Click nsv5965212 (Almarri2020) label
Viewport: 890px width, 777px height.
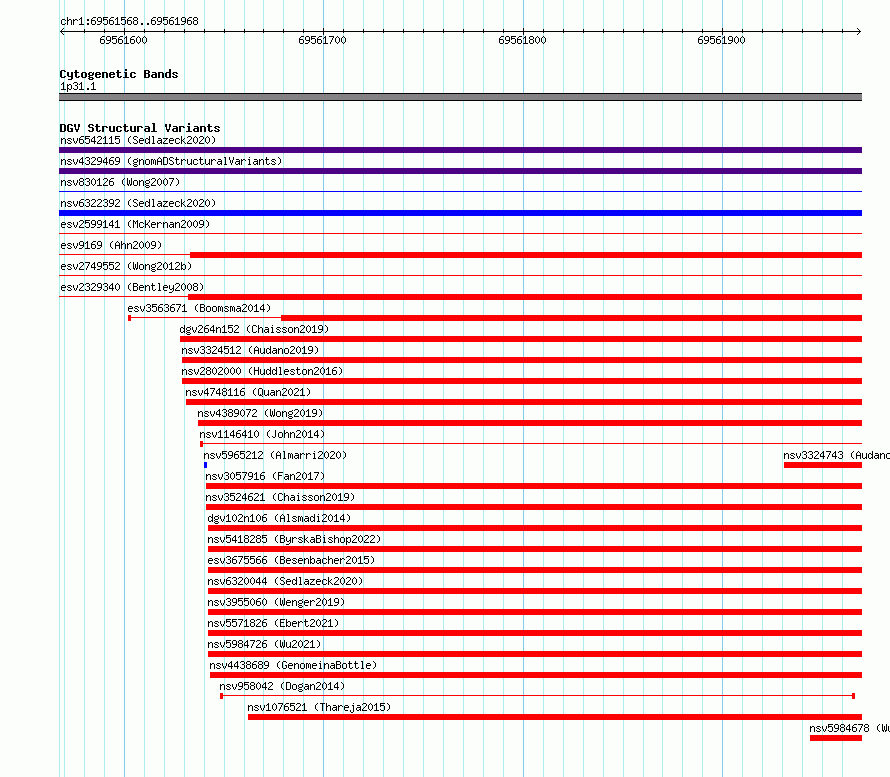[275, 455]
